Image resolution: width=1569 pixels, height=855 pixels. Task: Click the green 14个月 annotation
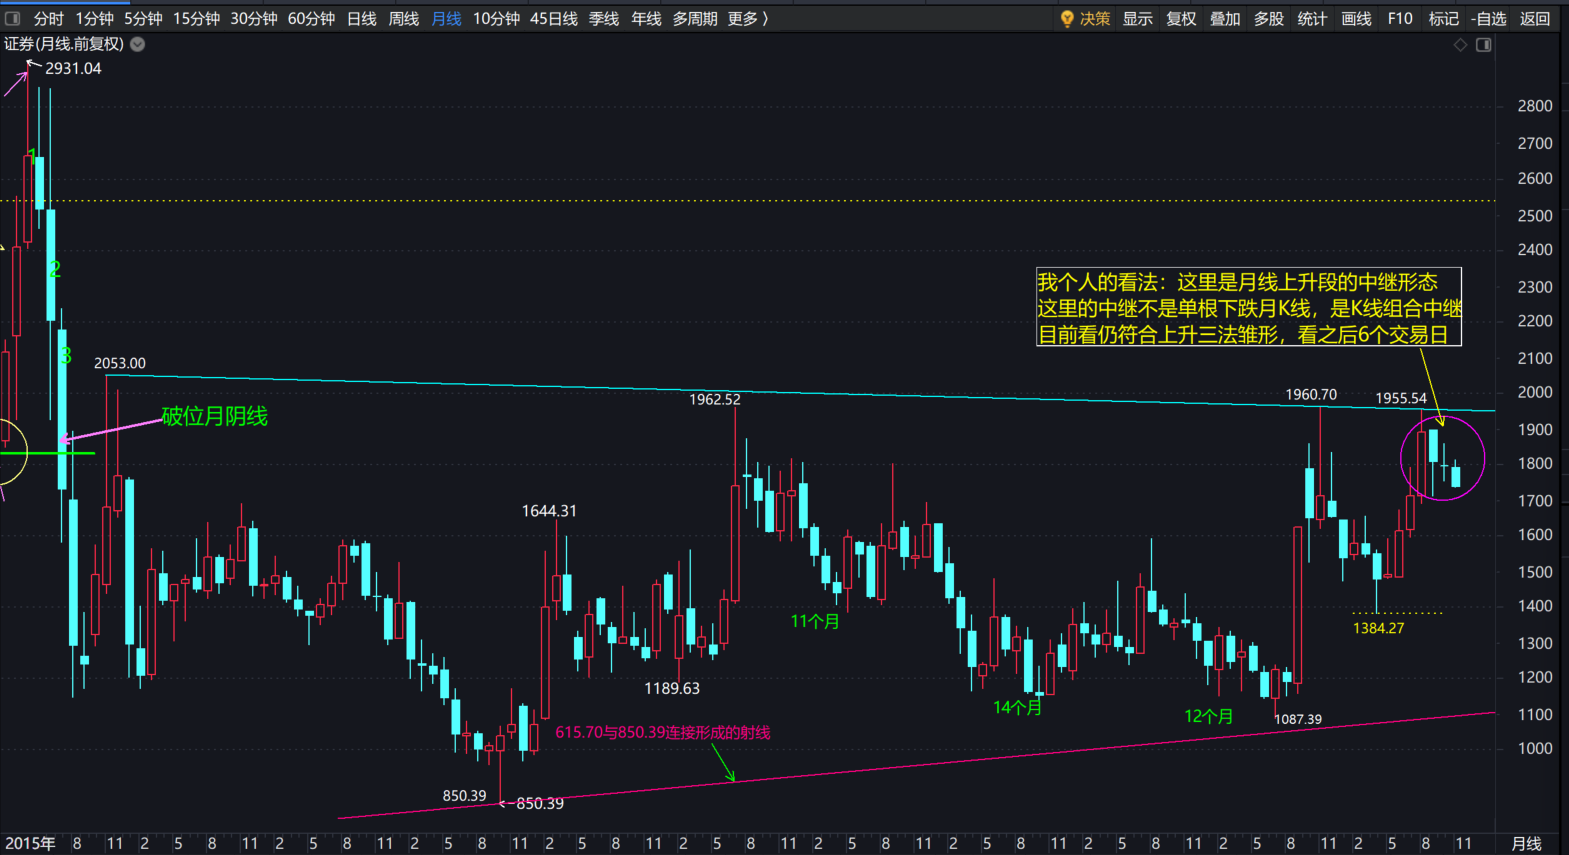pyautogui.click(x=1017, y=707)
